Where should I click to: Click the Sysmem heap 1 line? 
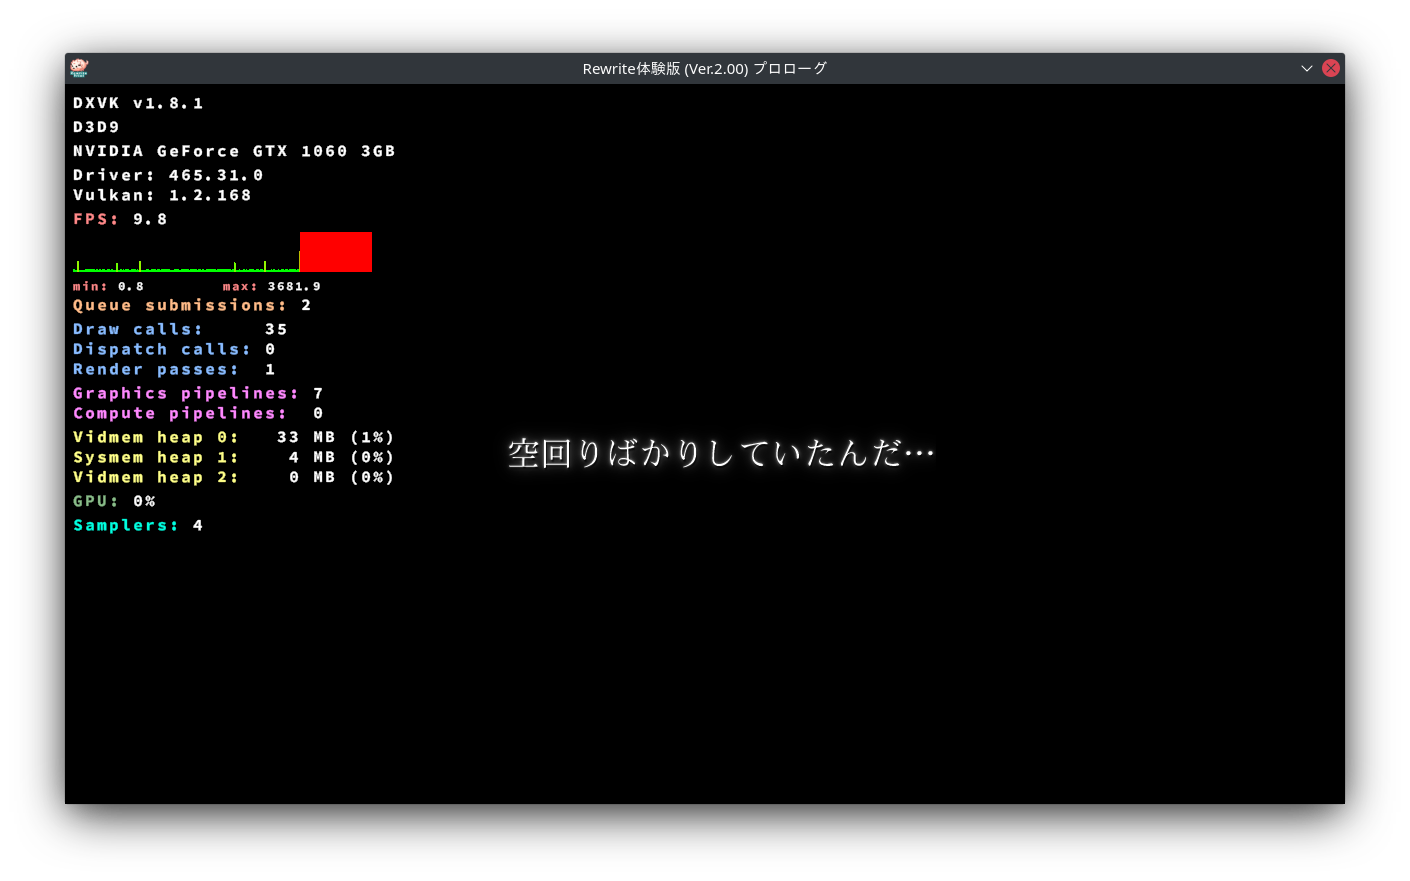[234, 457]
